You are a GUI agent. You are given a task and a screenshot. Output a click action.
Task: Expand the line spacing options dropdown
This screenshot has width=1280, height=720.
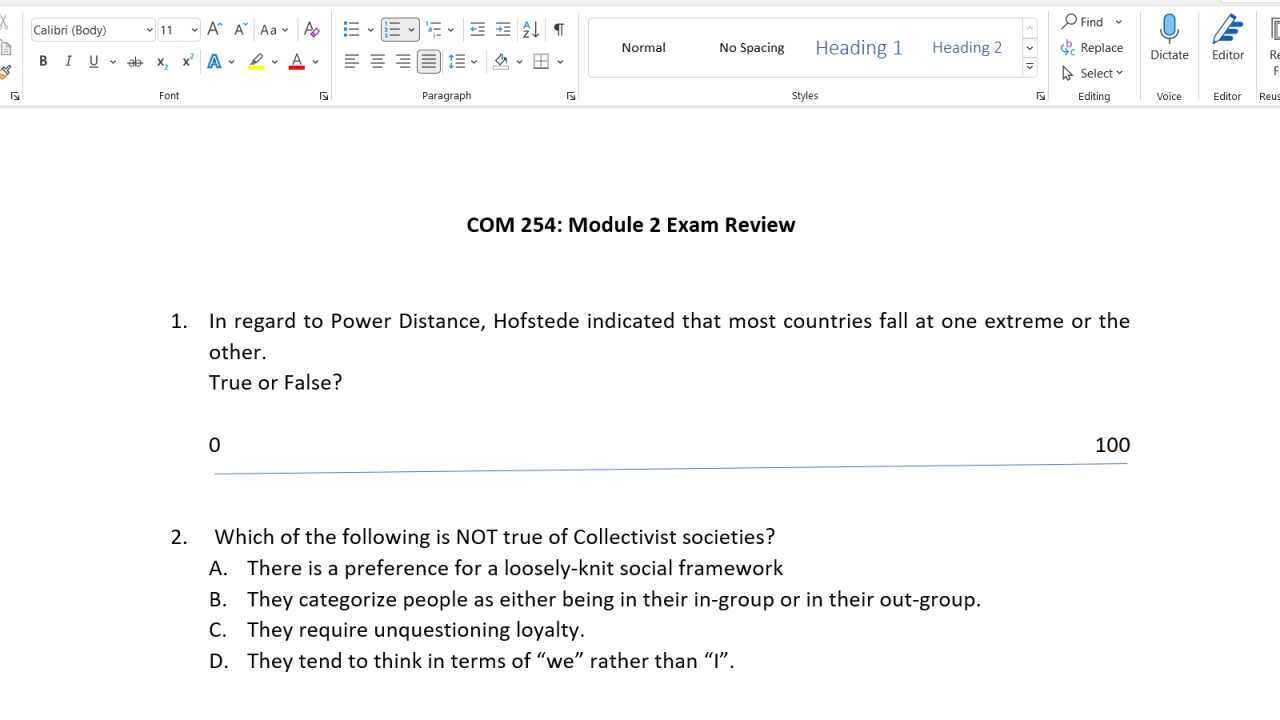[474, 61]
